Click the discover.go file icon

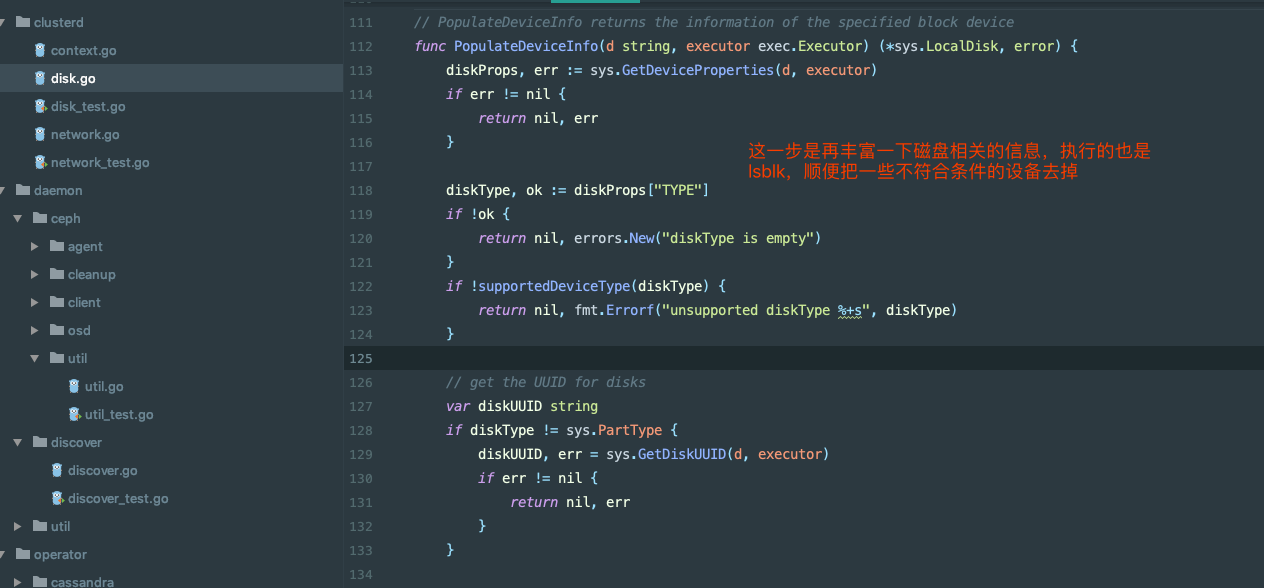pos(57,470)
